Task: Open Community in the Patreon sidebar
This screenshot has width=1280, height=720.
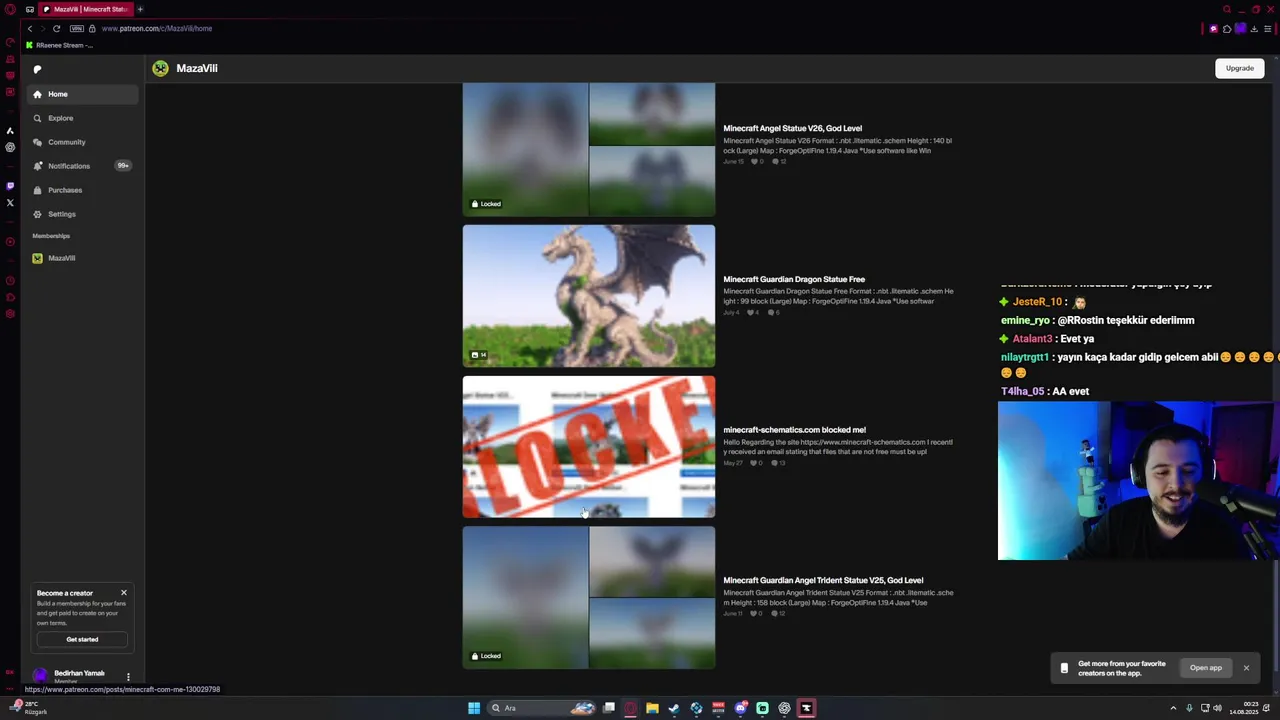Action: pyautogui.click(x=83, y=142)
